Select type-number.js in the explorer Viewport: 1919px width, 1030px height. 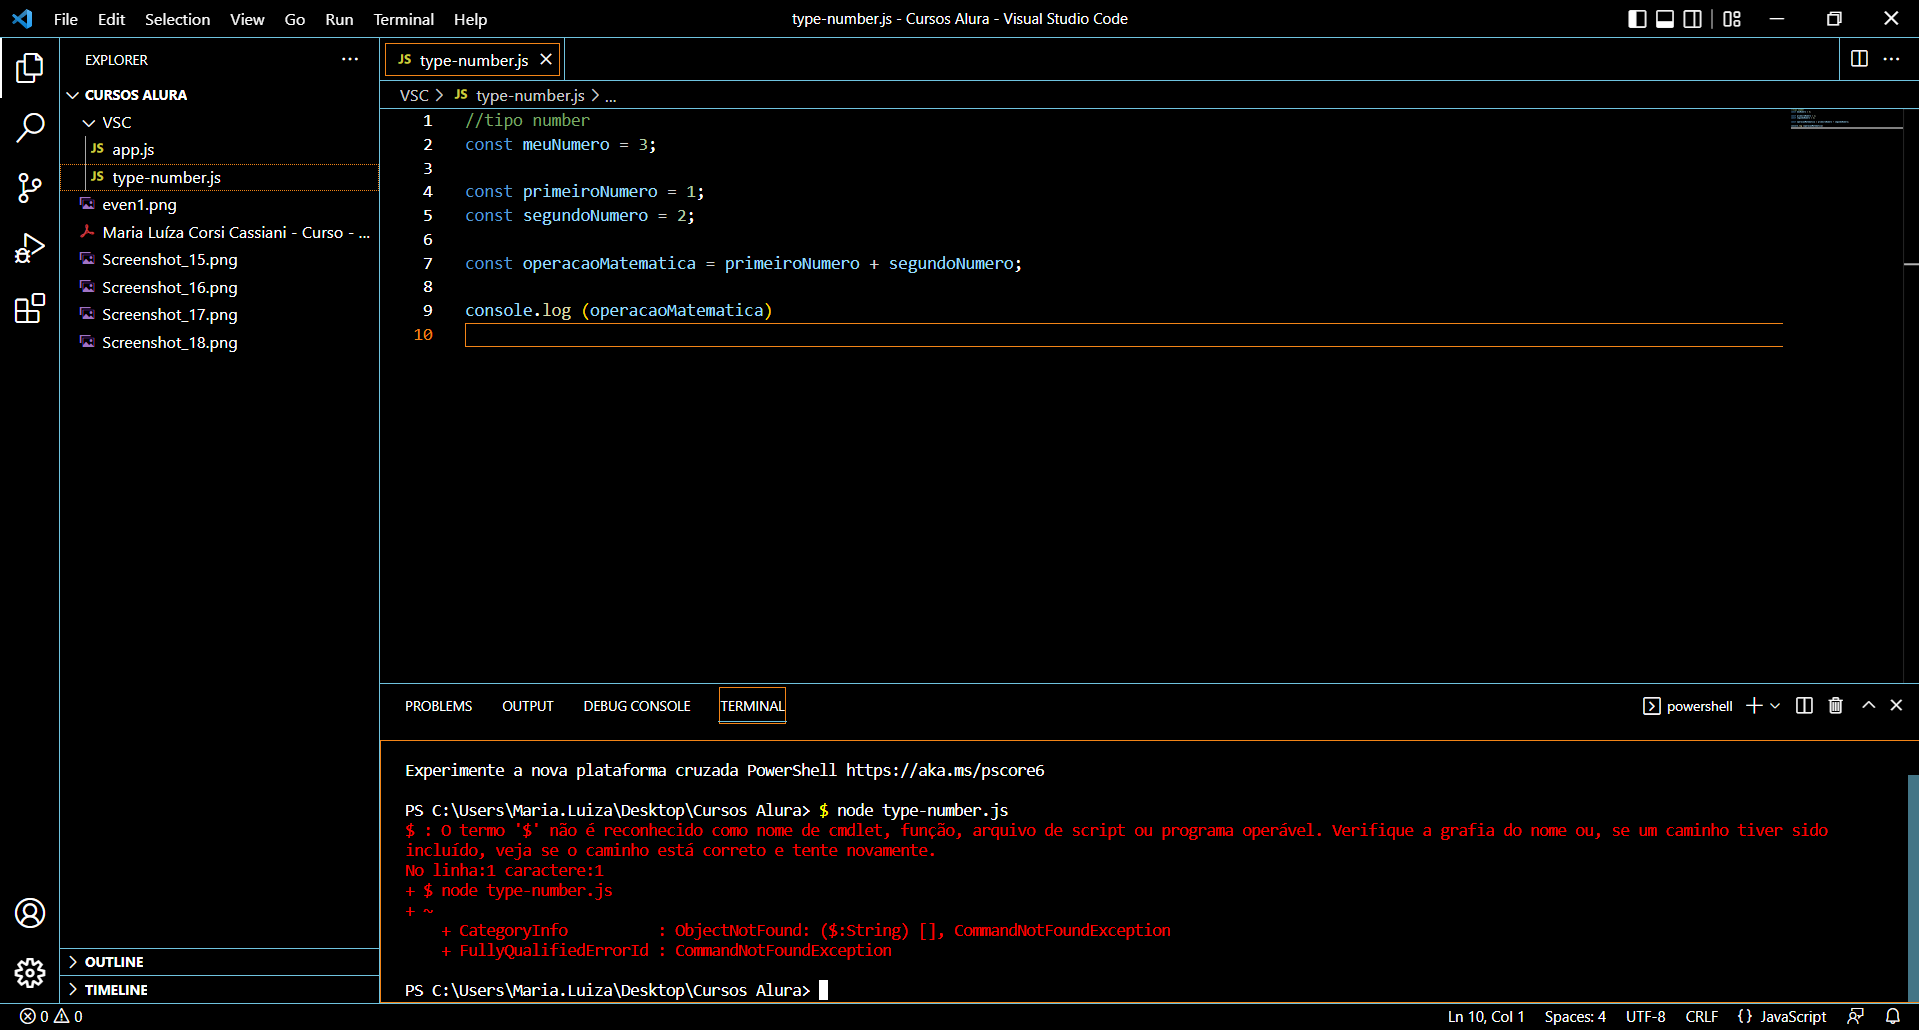(220, 177)
